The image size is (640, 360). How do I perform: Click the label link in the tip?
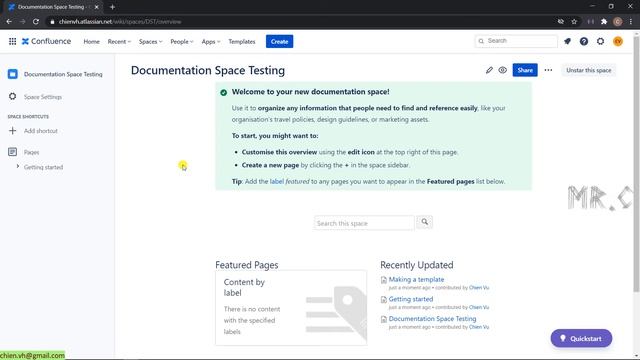pos(276,181)
